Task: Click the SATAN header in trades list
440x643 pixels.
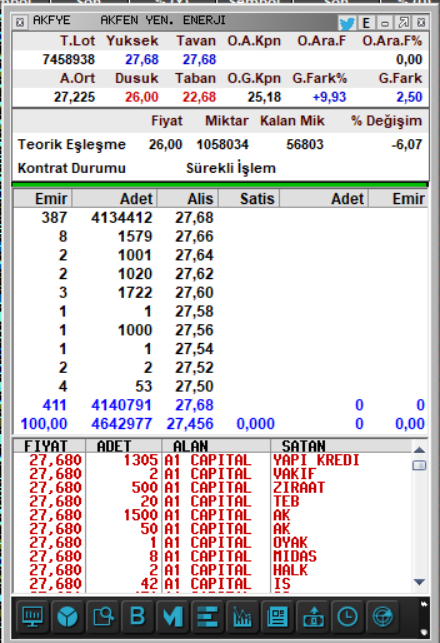Action: click(x=341, y=446)
